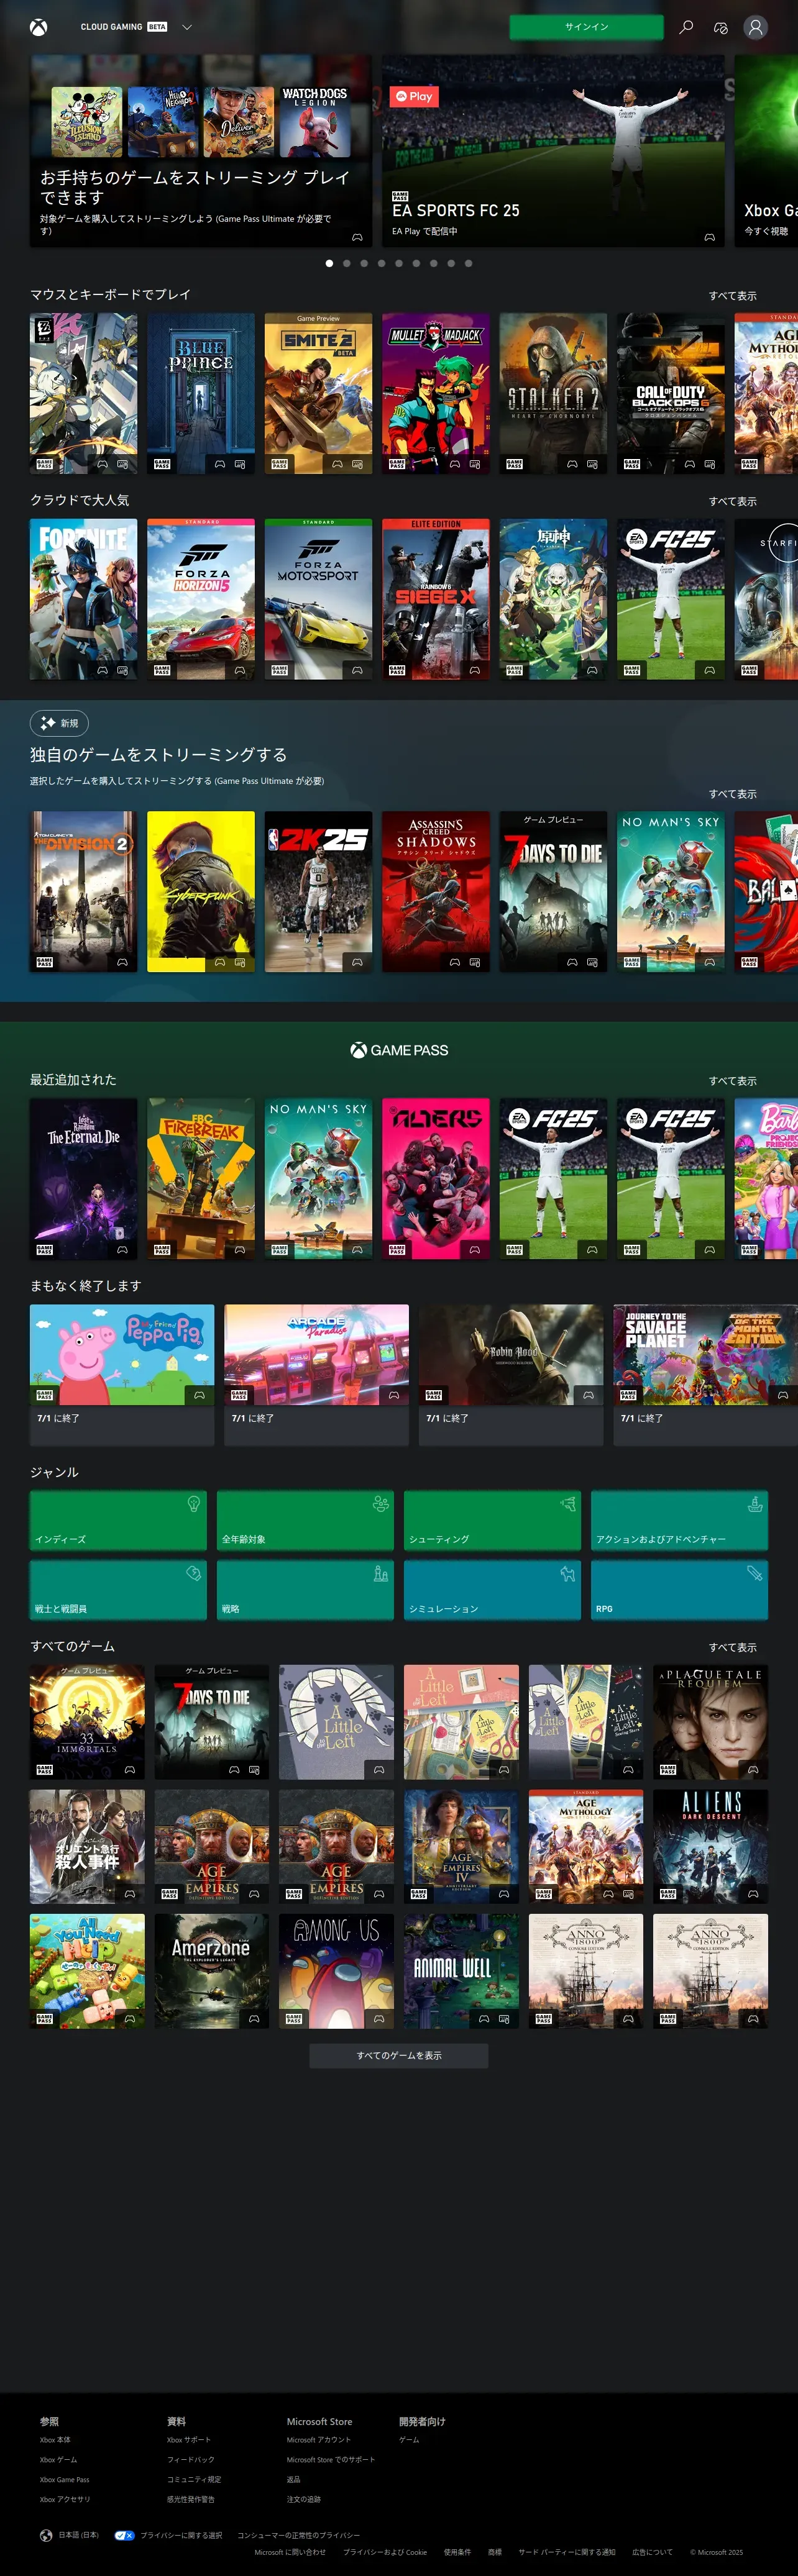Open the Age of Empires IV tile
Viewport: 798px width, 2576px height.
[x=461, y=1846]
